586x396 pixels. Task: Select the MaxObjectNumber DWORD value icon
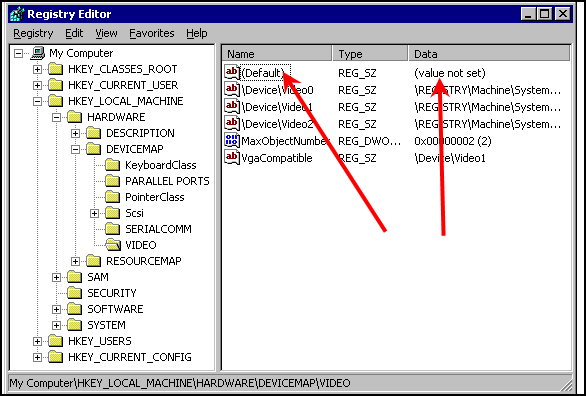[231, 140]
